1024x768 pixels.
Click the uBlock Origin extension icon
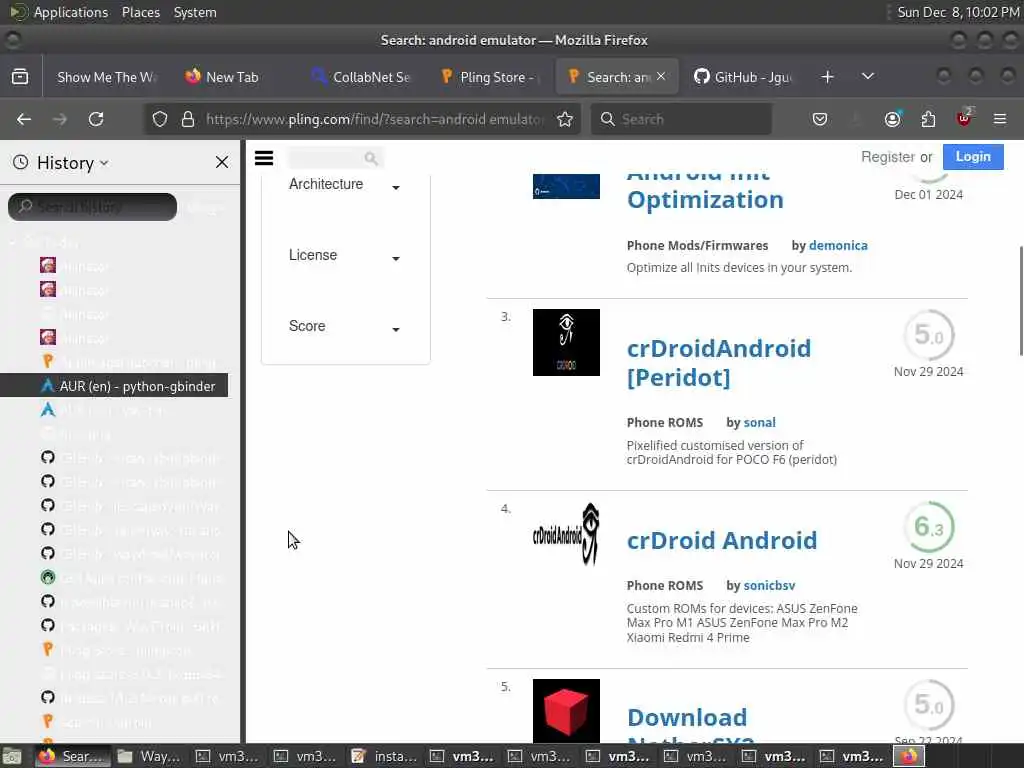[964, 118]
